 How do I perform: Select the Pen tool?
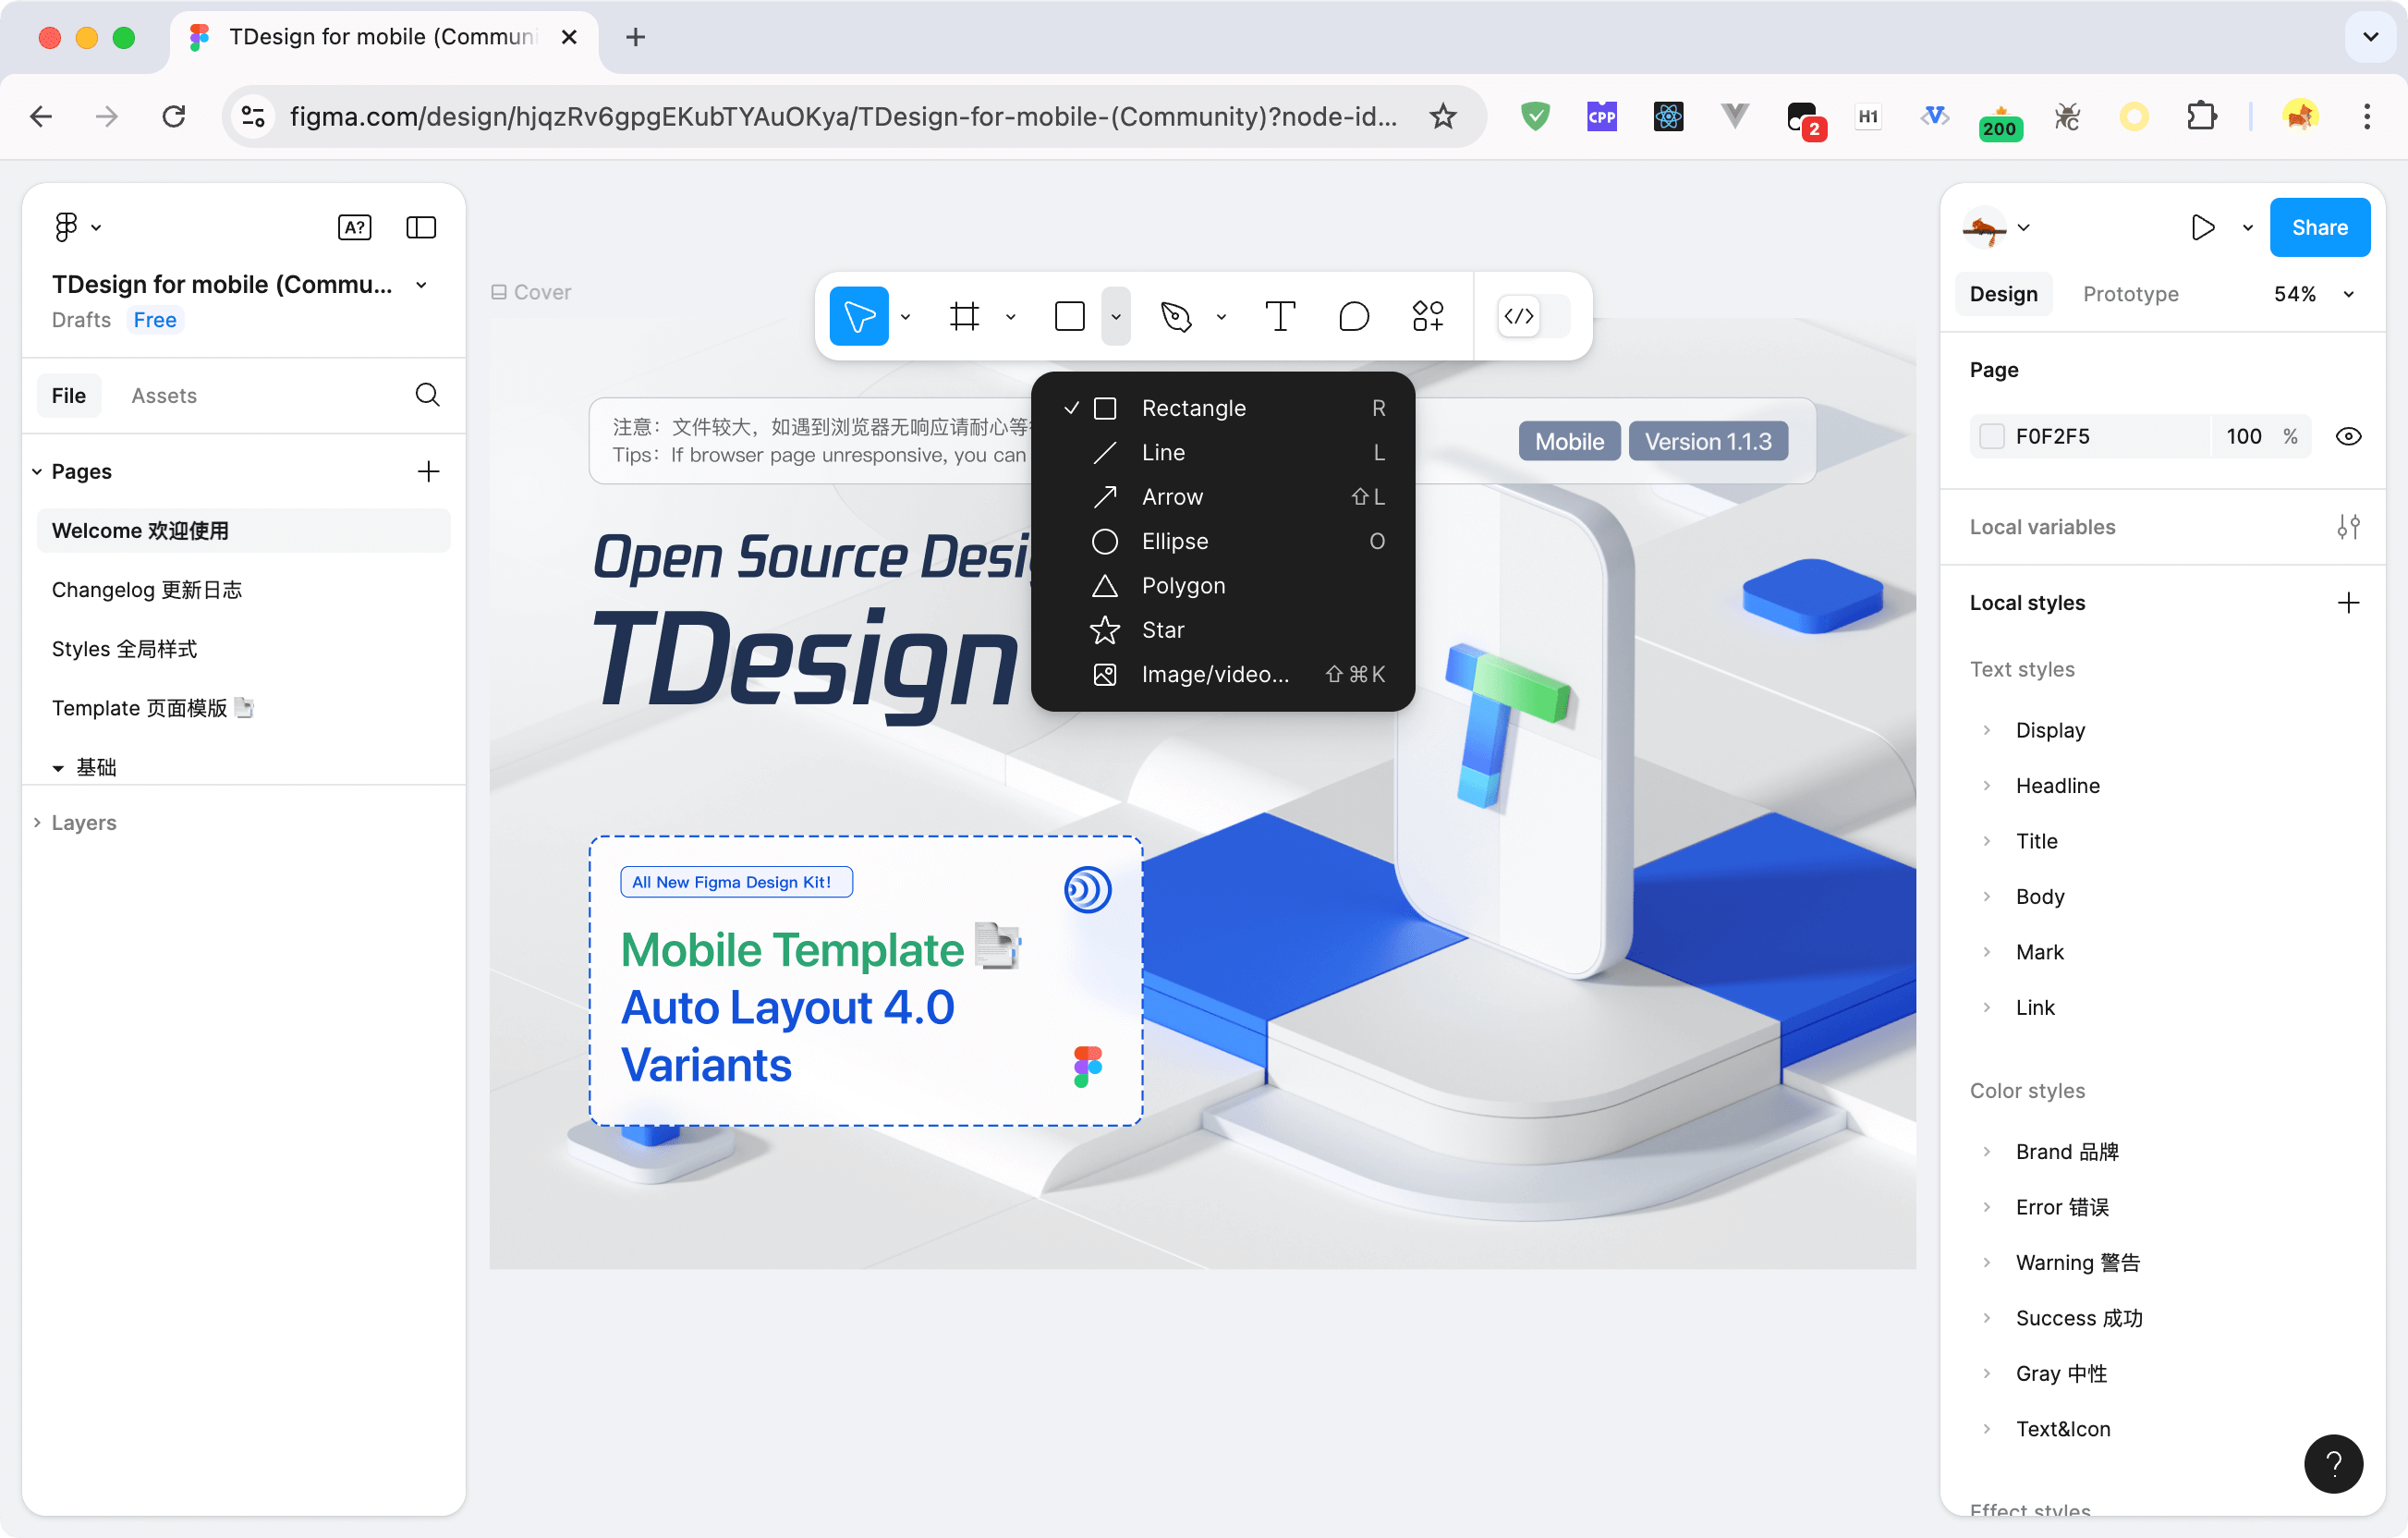tap(1176, 317)
